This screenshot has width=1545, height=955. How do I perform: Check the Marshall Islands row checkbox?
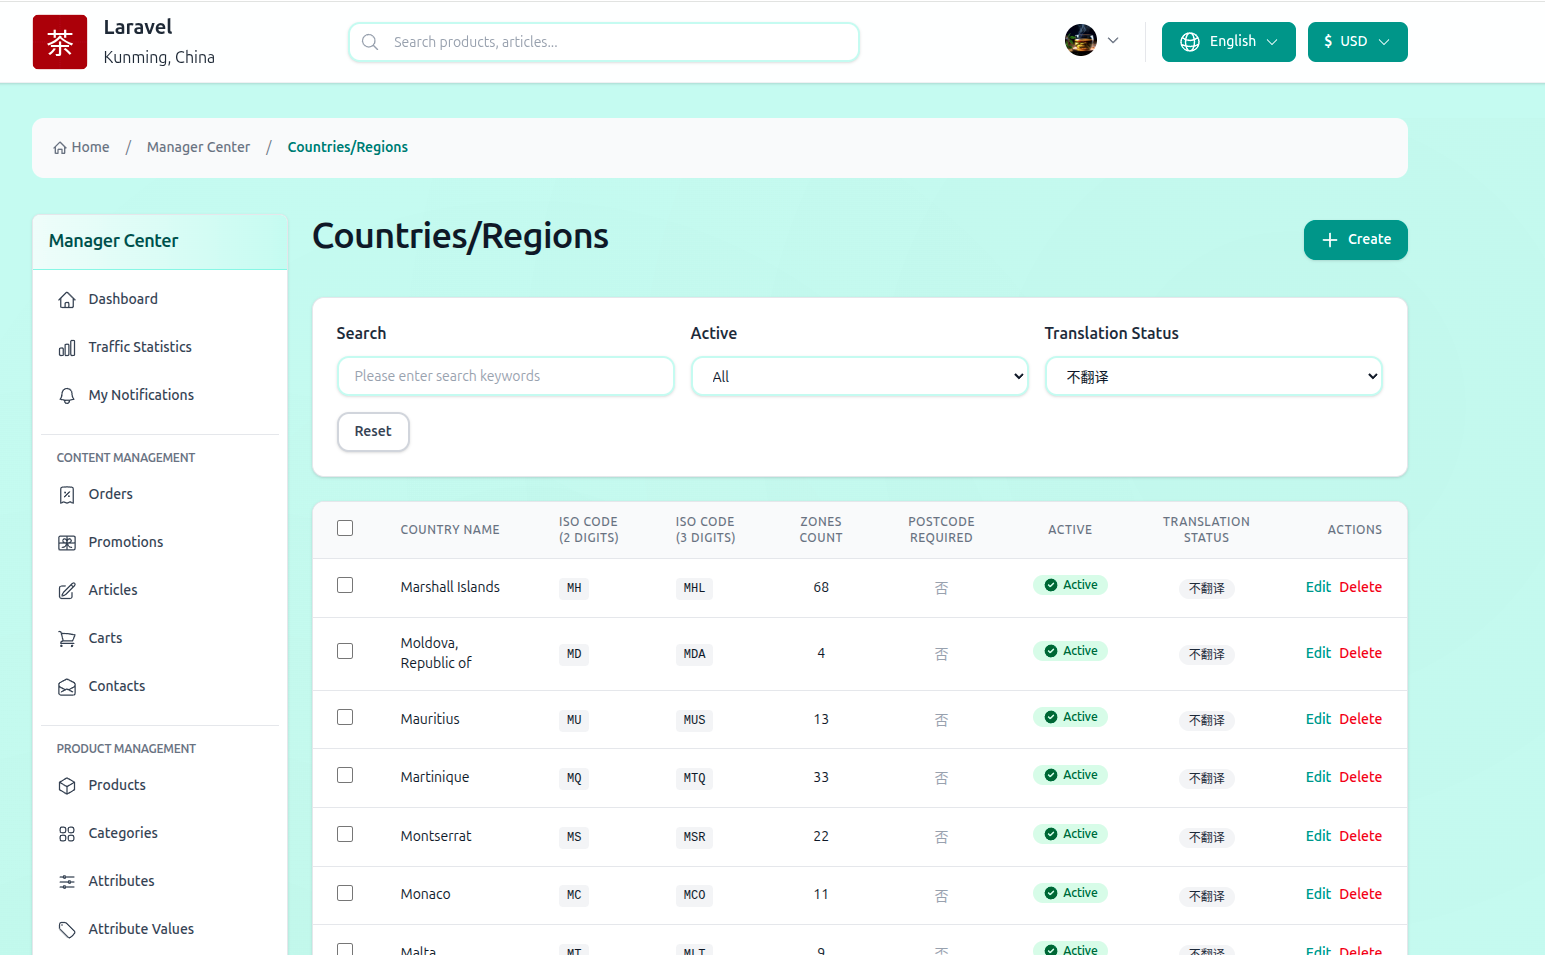pos(345,585)
